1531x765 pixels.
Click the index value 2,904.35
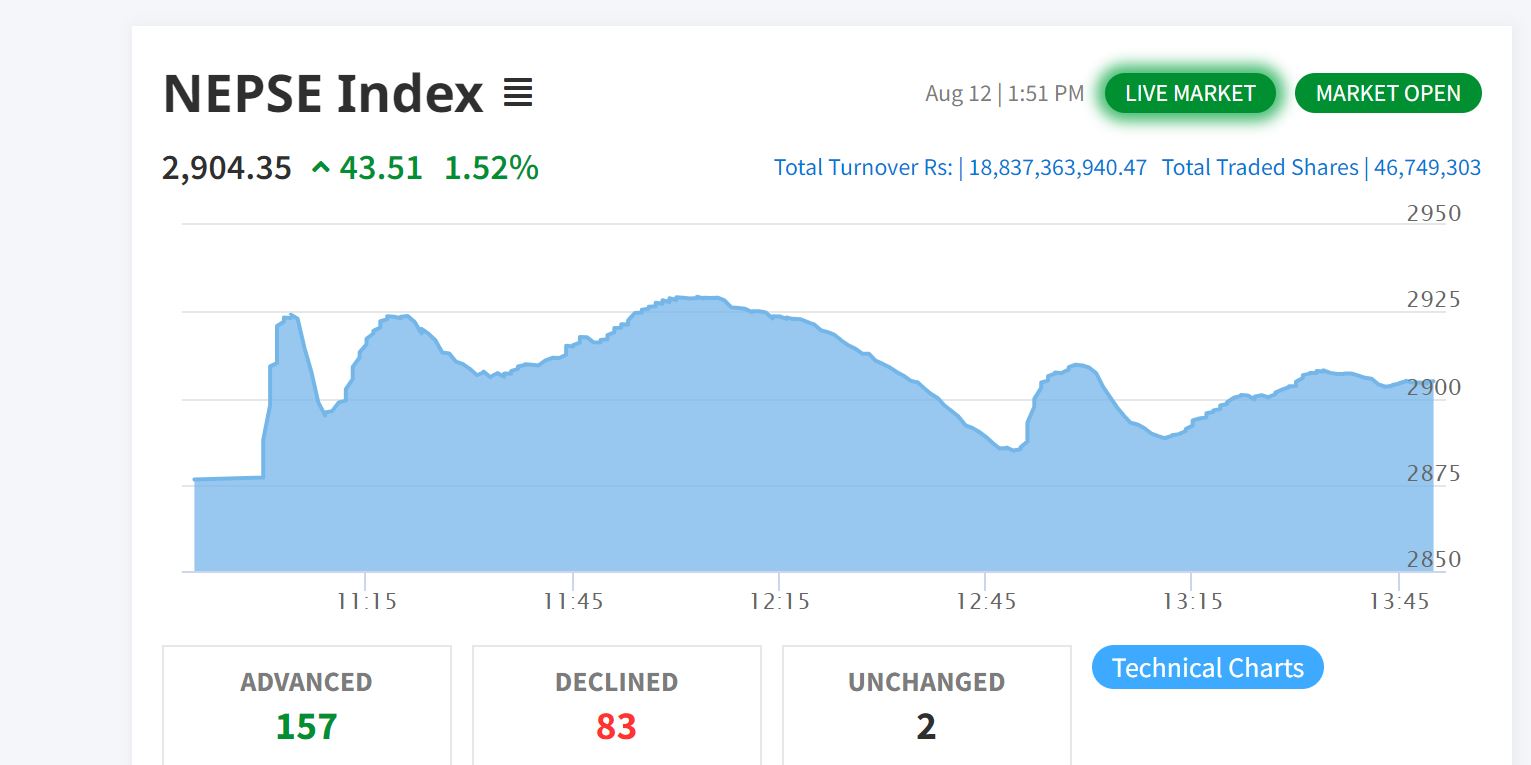coord(227,168)
